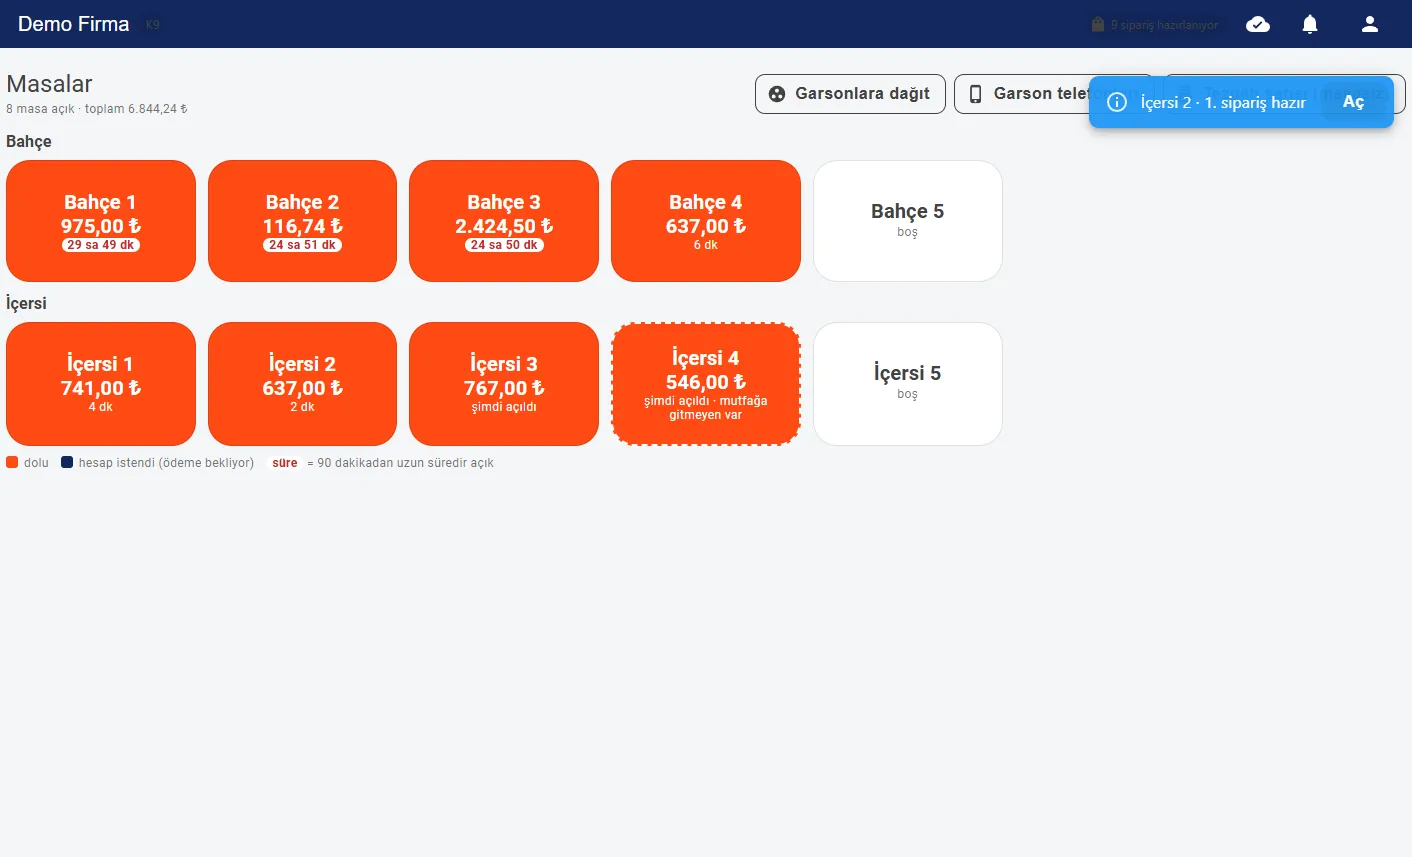
Task: Click the Bahçe section label
Action: click(29, 142)
